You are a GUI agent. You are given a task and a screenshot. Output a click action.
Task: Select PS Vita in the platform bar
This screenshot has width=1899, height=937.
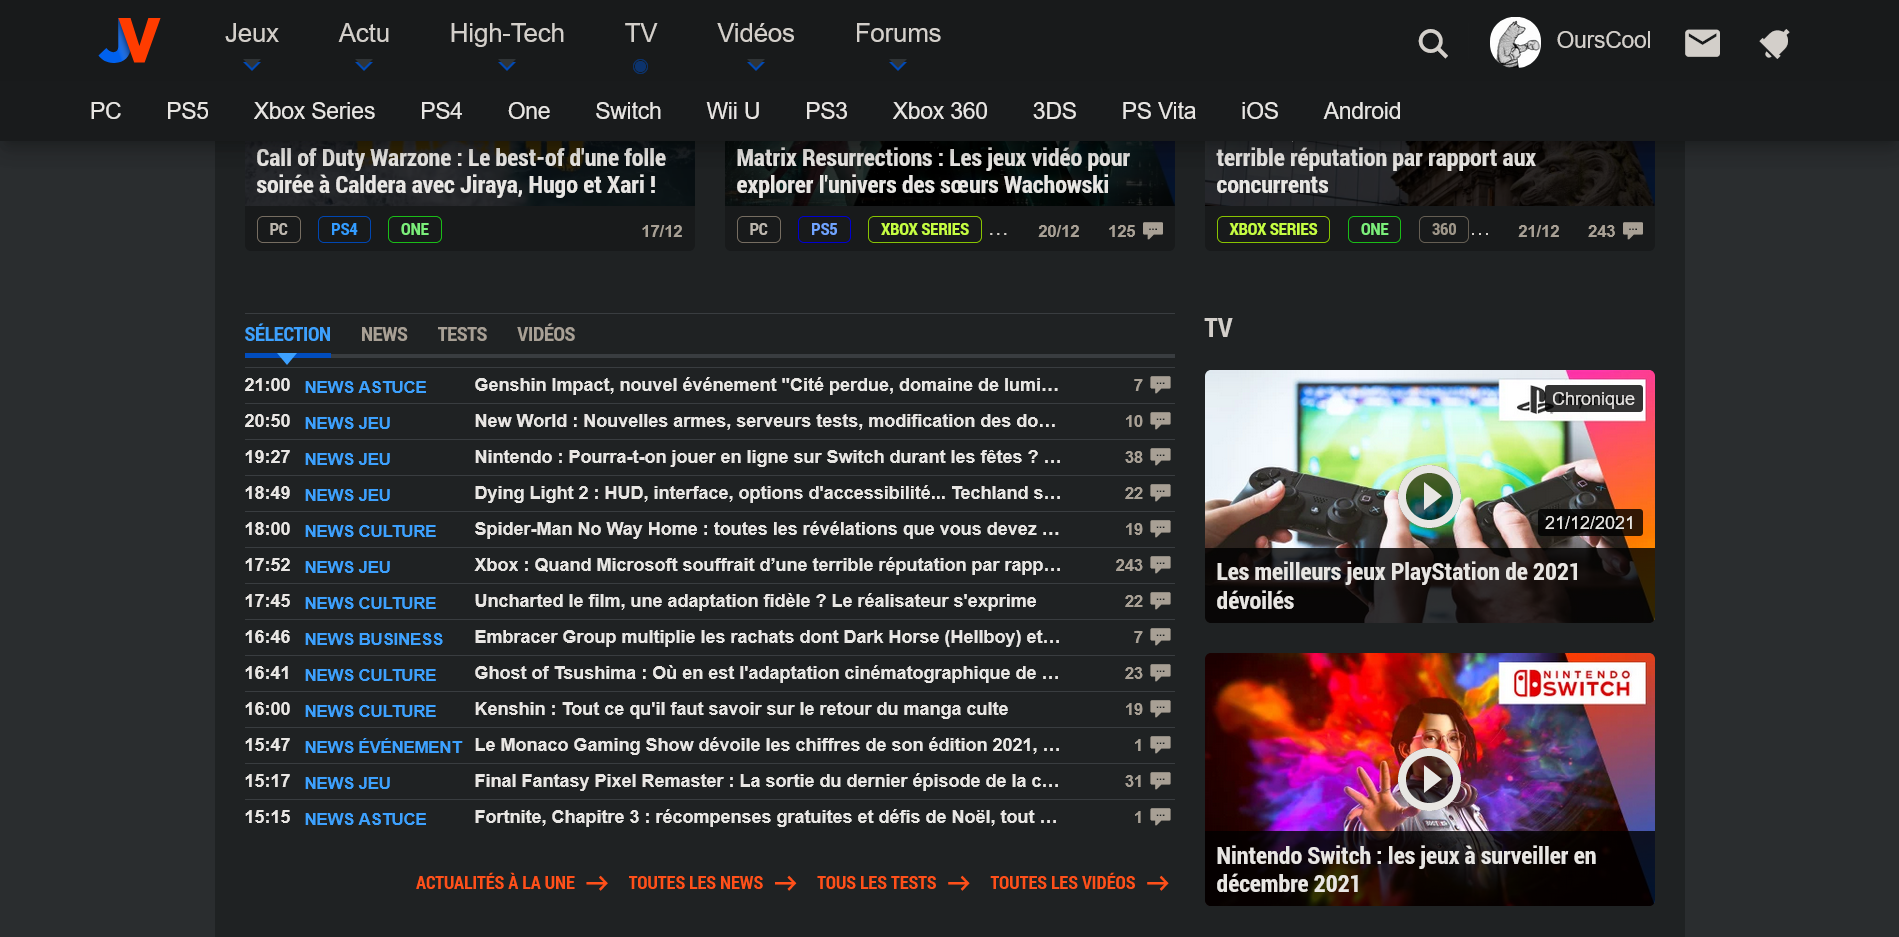point(1158,111)
